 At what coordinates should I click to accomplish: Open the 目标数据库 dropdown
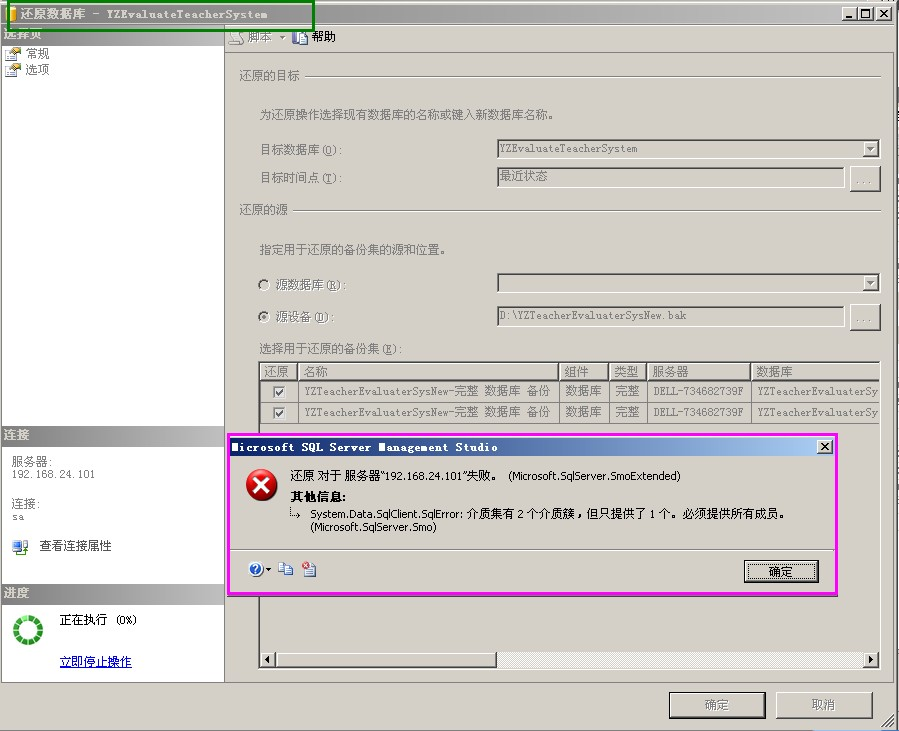tap(870, 149)
